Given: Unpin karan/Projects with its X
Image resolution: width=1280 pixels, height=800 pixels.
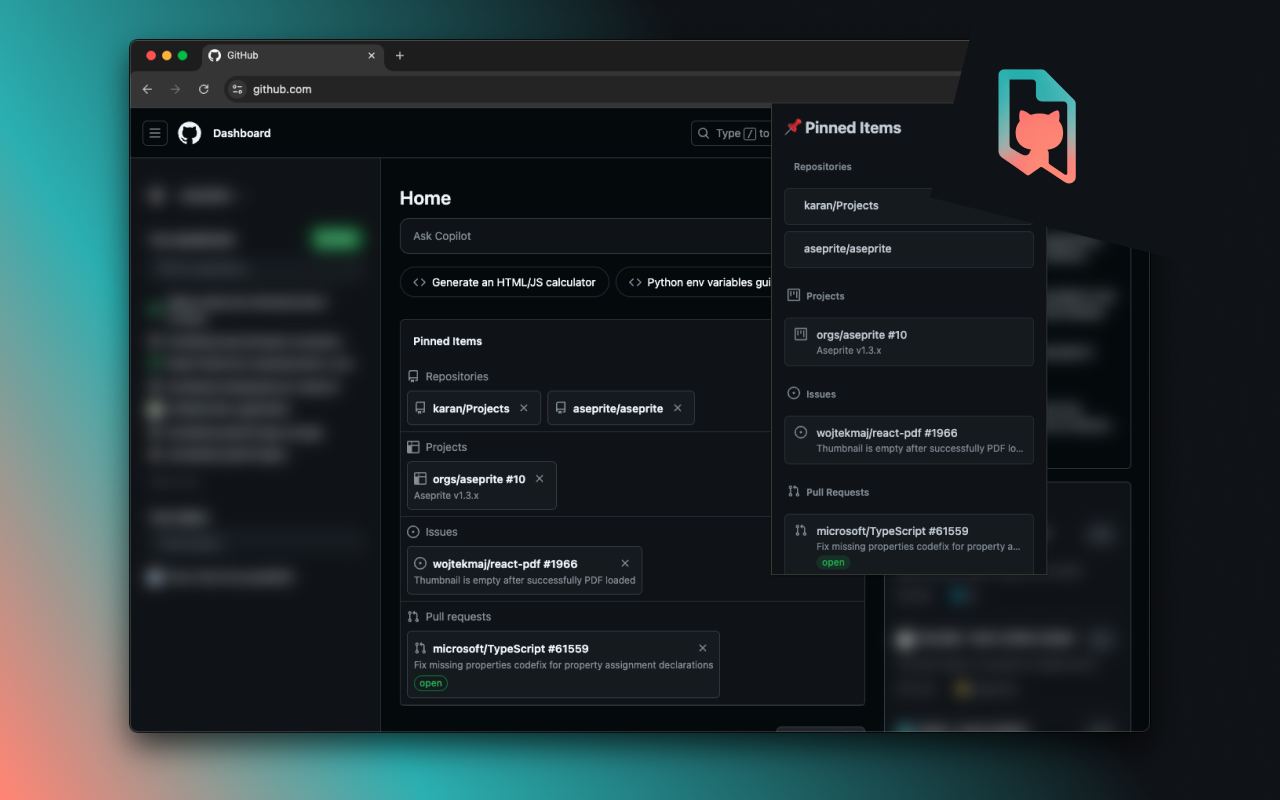Looking at the screenshot, I should pyautogui.click(x=524, y=408).
